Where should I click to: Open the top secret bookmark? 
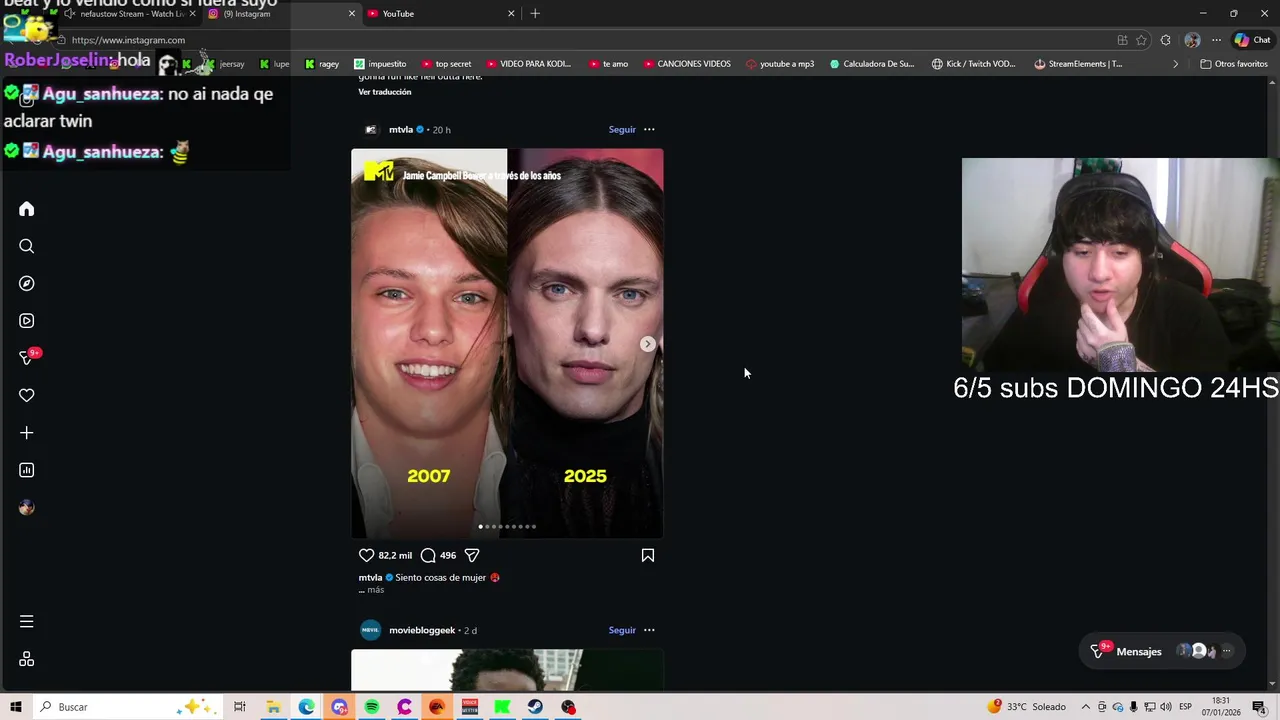point(446,64)
